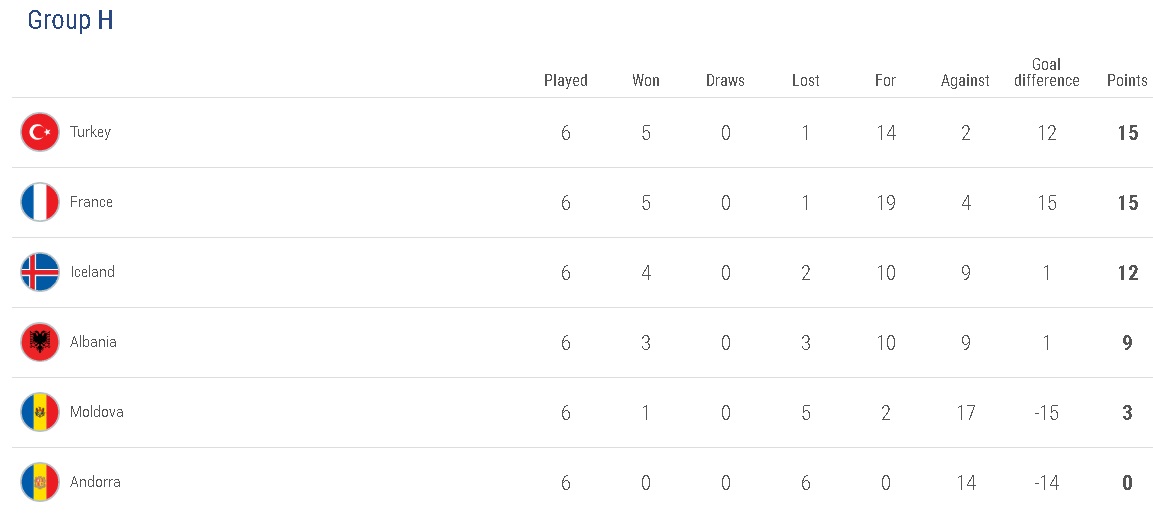
Task: Click the Goal difference column header
Action: point(1046,73)
